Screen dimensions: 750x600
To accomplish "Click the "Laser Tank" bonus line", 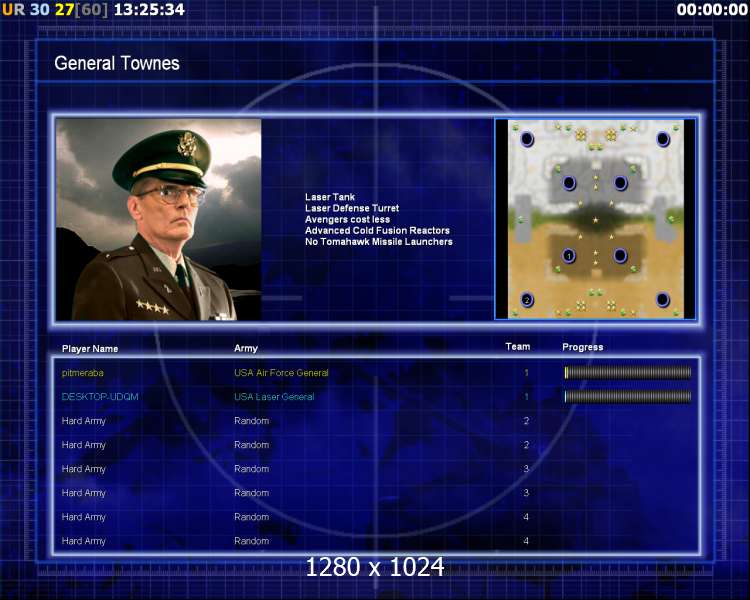I will click(330, 197).
